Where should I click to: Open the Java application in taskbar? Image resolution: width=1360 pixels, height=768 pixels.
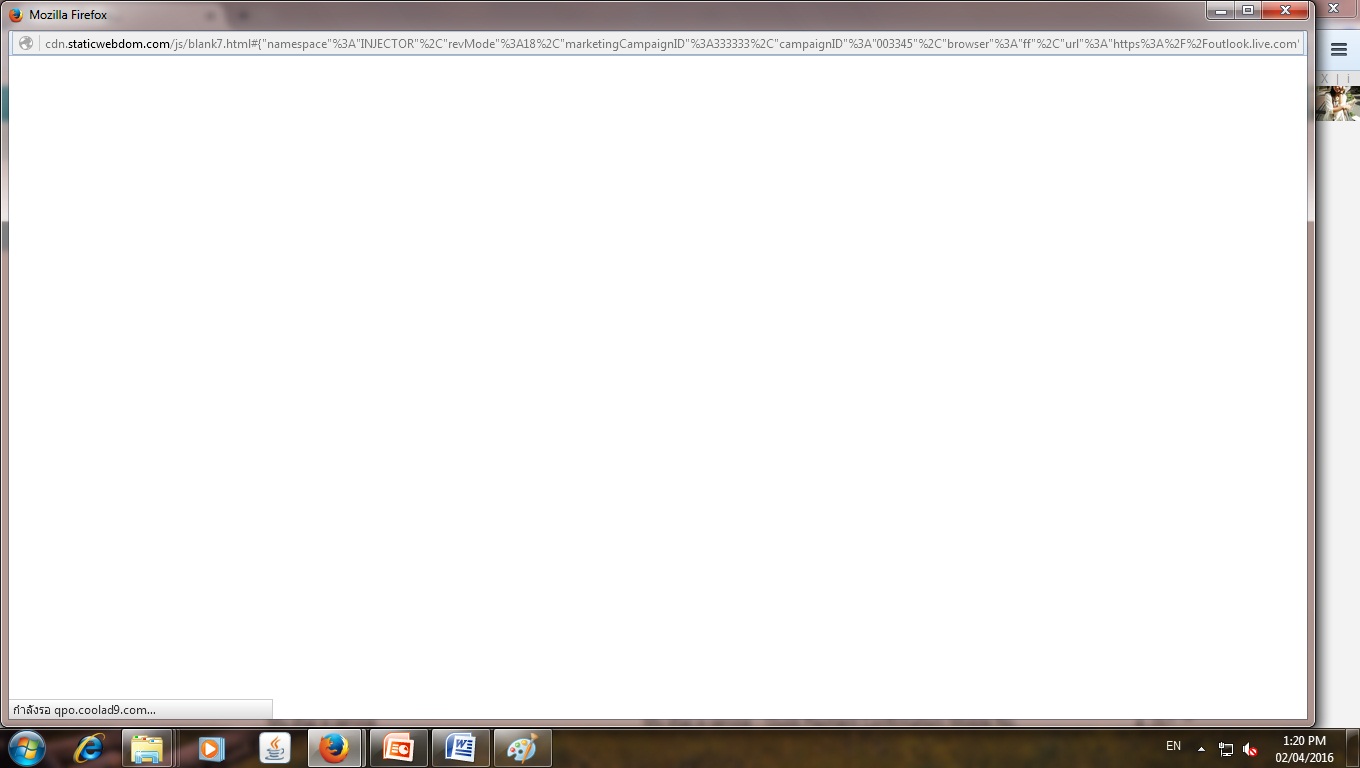click(x=274, y=748)
